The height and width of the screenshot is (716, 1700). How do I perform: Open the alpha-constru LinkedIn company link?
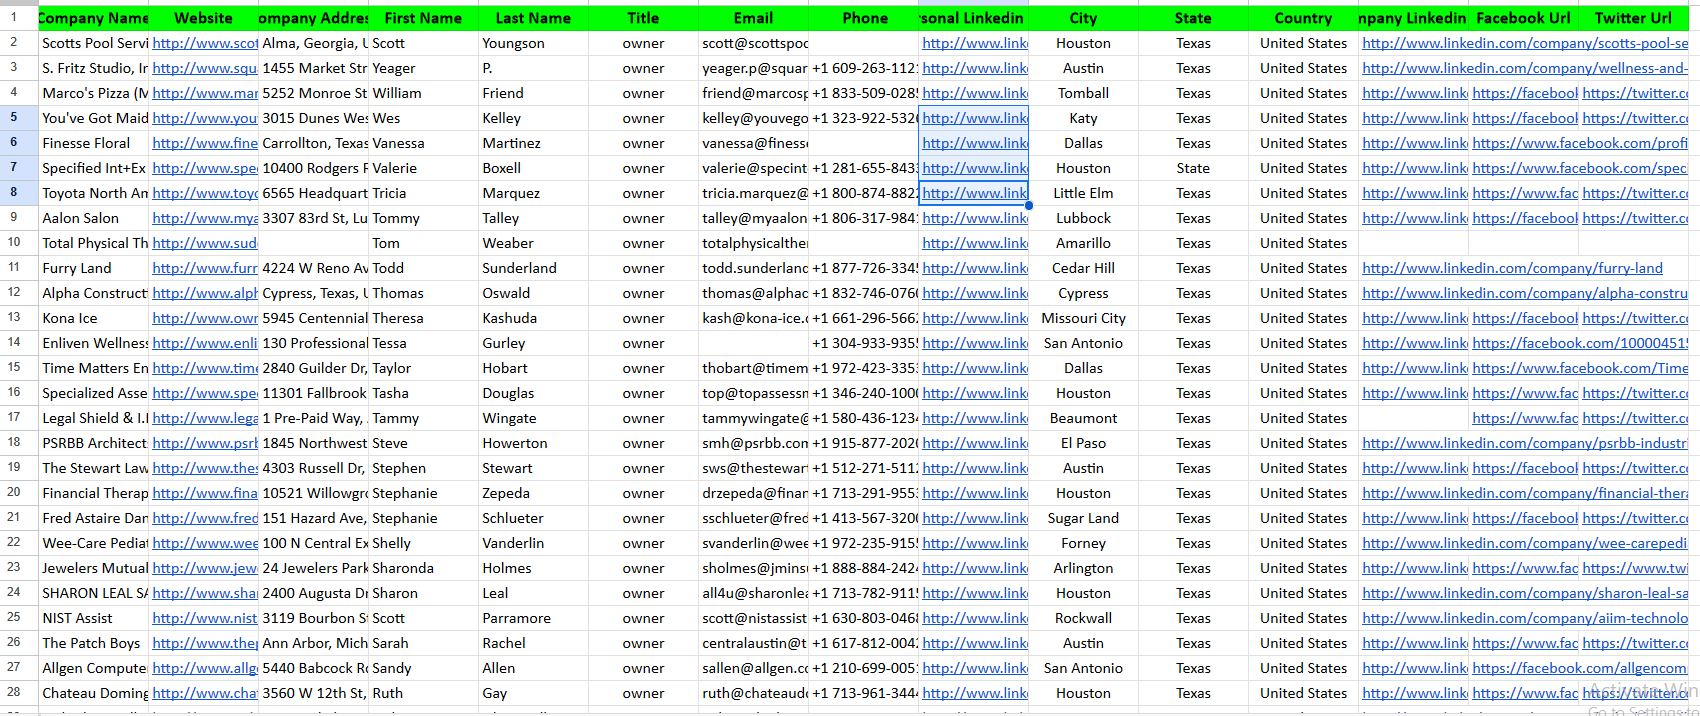pos(1524,293)
